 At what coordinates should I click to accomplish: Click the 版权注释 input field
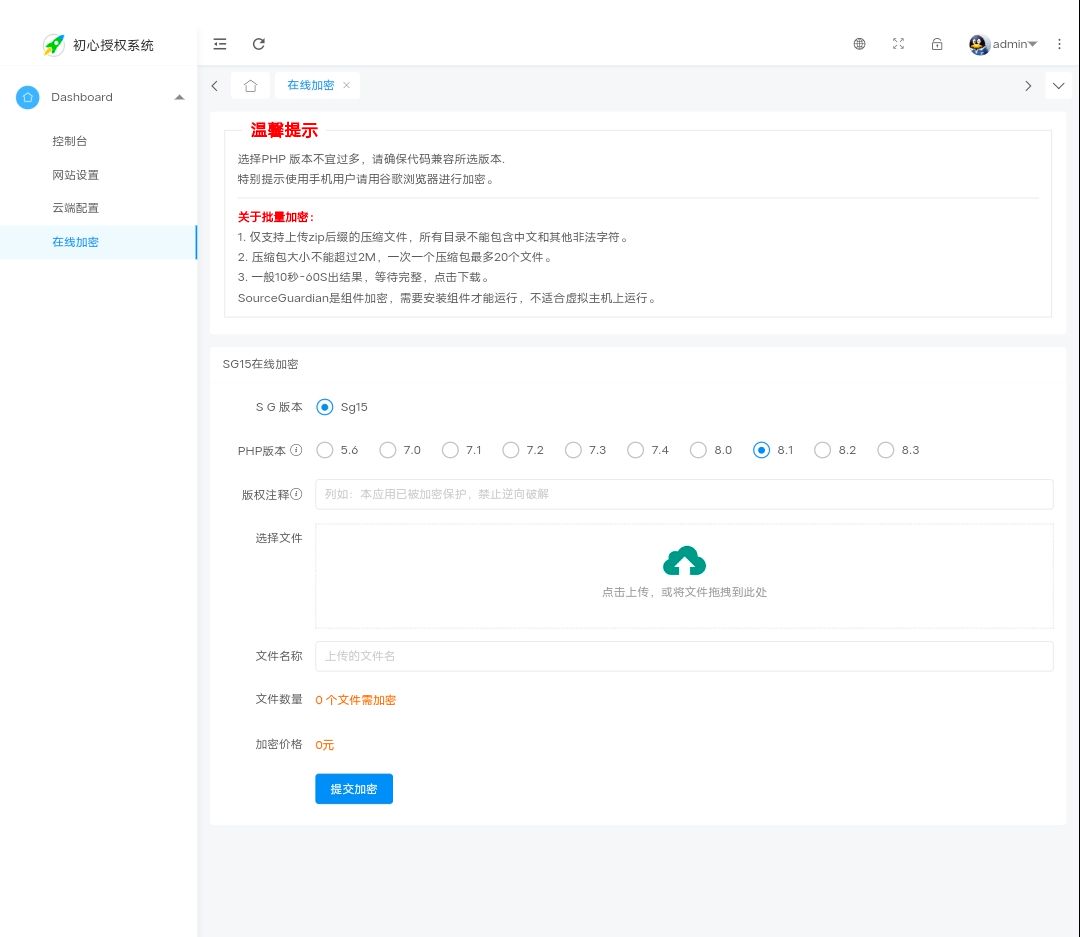684,493
